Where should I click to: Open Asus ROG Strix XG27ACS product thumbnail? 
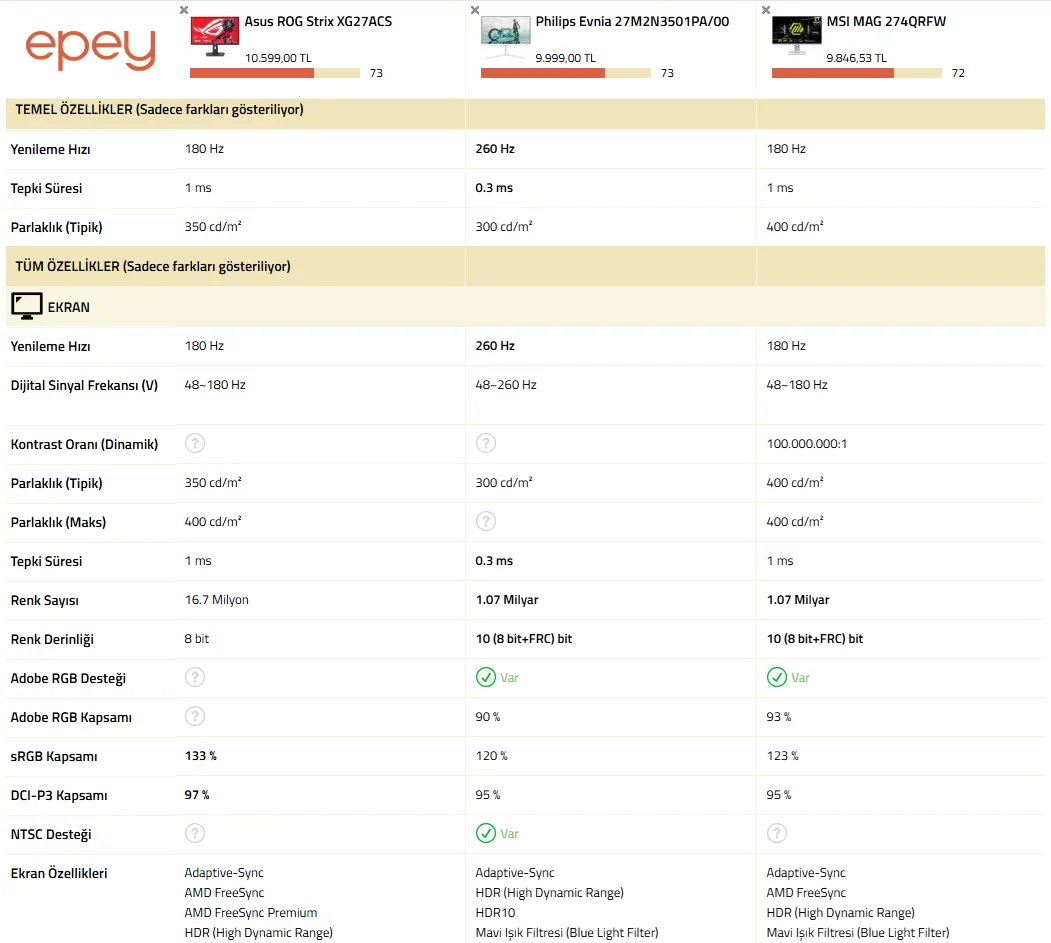pos(214,37)
